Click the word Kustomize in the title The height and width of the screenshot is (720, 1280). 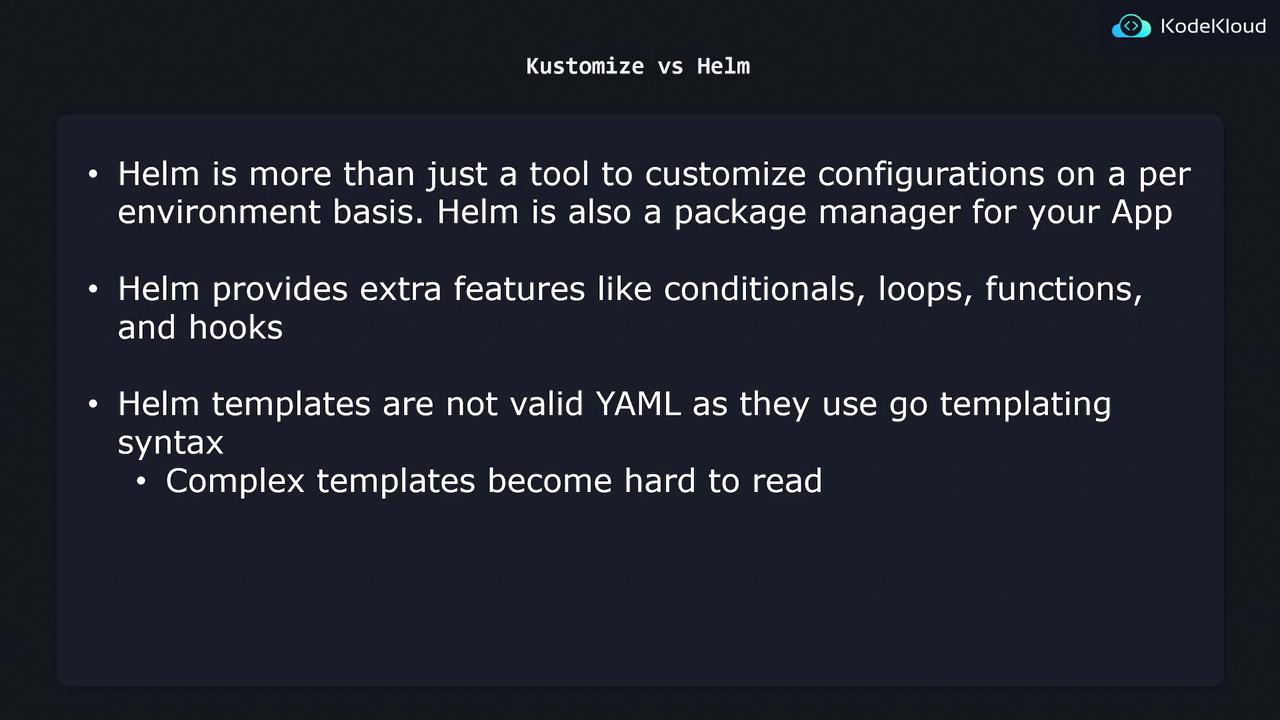pos(585,66)
